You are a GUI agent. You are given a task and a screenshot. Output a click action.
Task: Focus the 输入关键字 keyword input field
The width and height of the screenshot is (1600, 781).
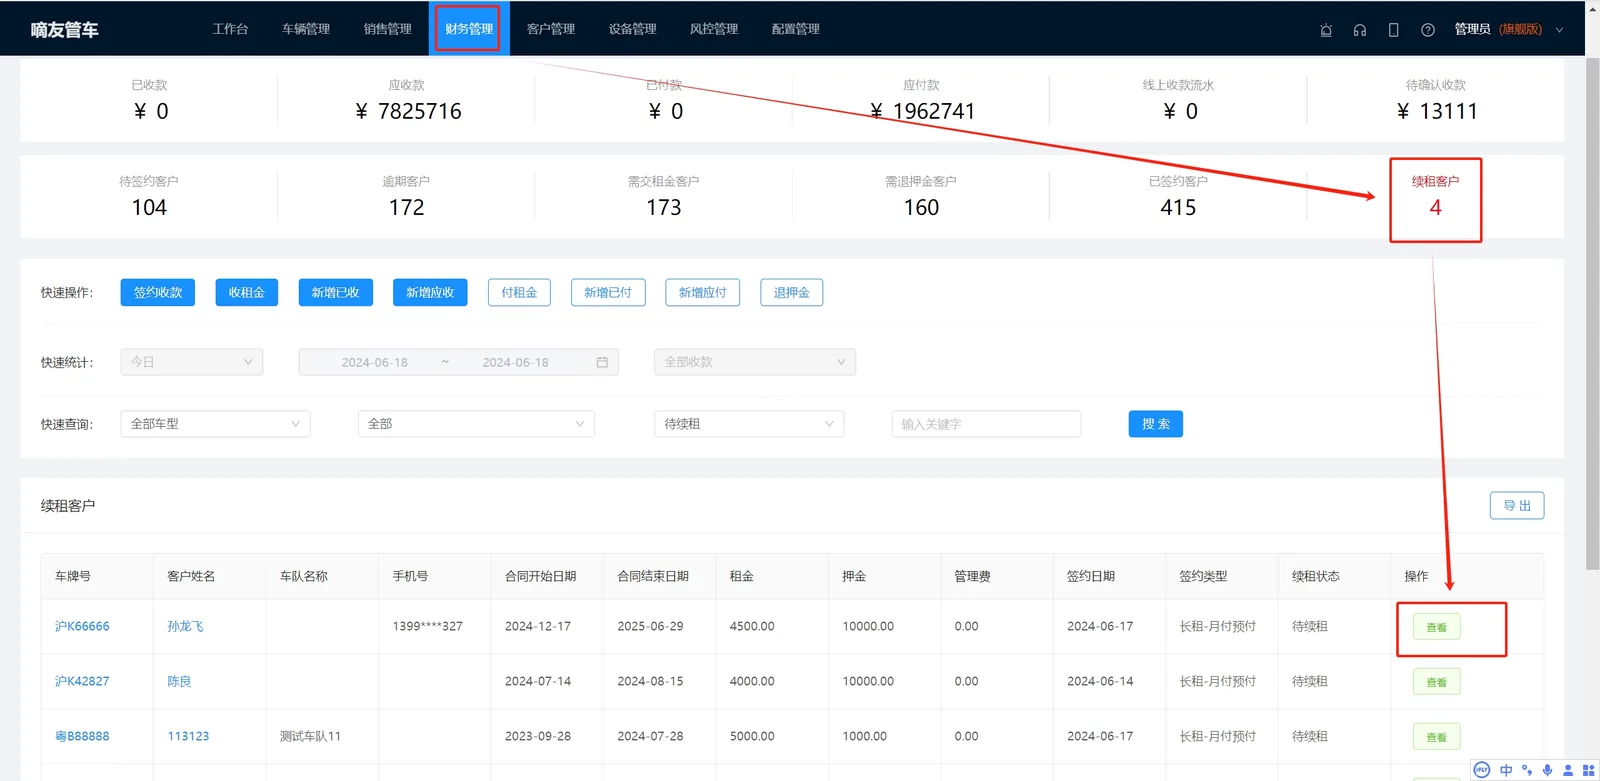986,424
